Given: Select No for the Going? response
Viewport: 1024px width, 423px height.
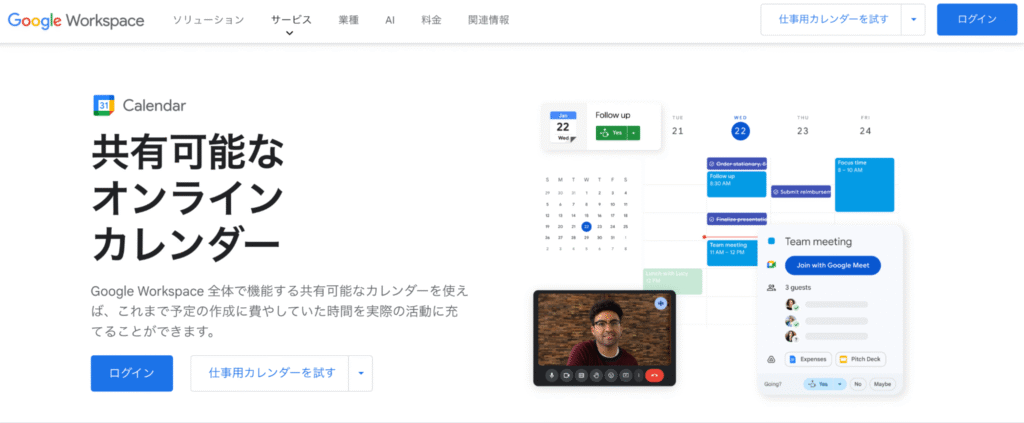Looking at the screenshot, I should (857, 384).
